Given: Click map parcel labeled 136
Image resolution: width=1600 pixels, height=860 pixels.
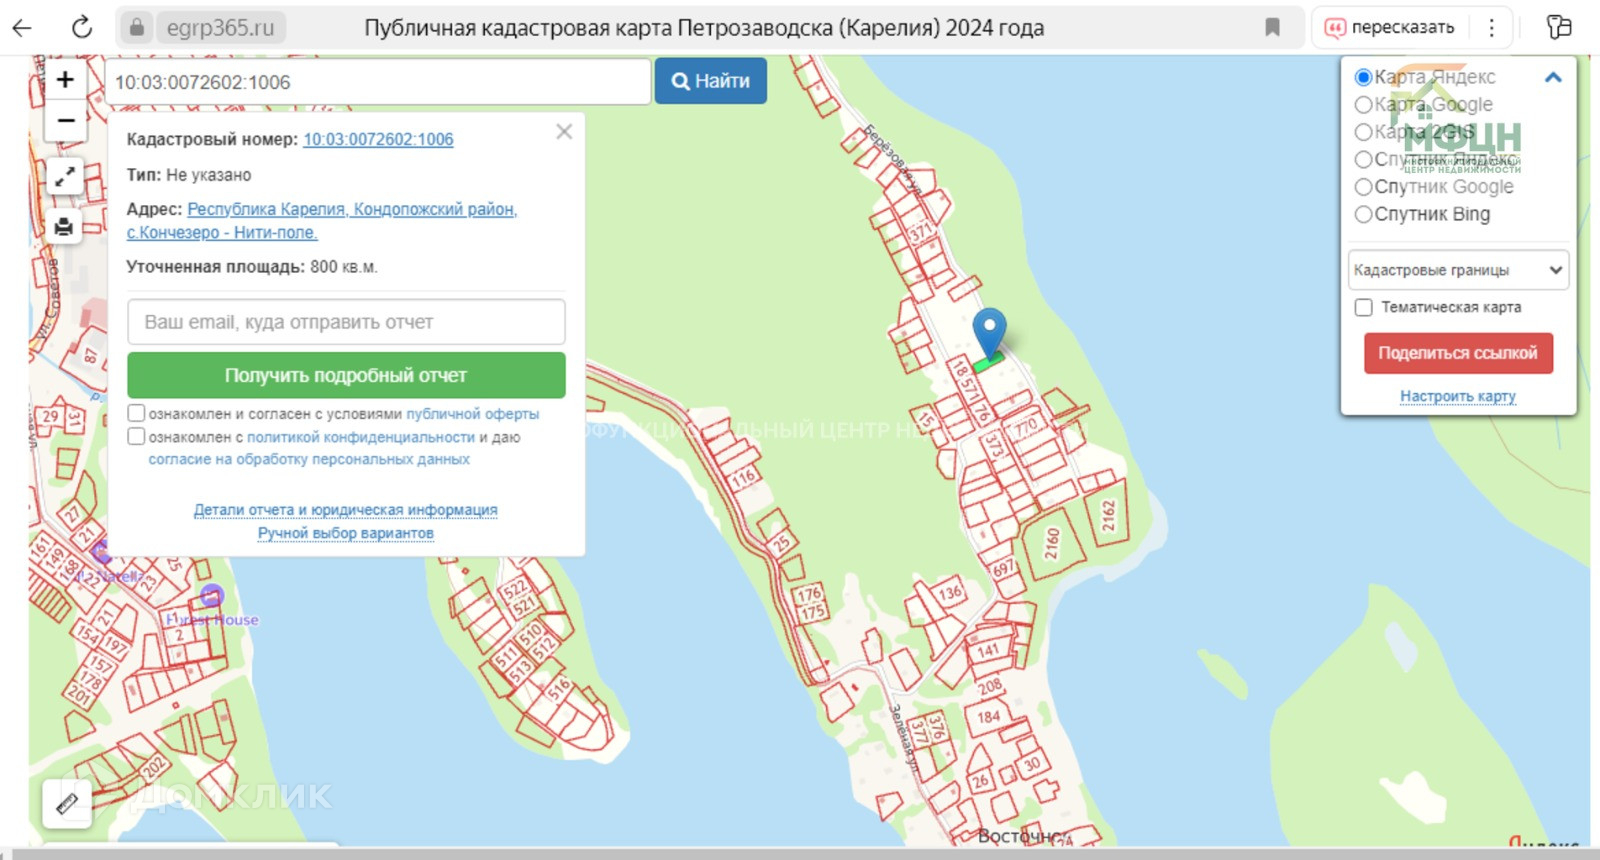Looking at the screenshot, I should tap(950, 592).
